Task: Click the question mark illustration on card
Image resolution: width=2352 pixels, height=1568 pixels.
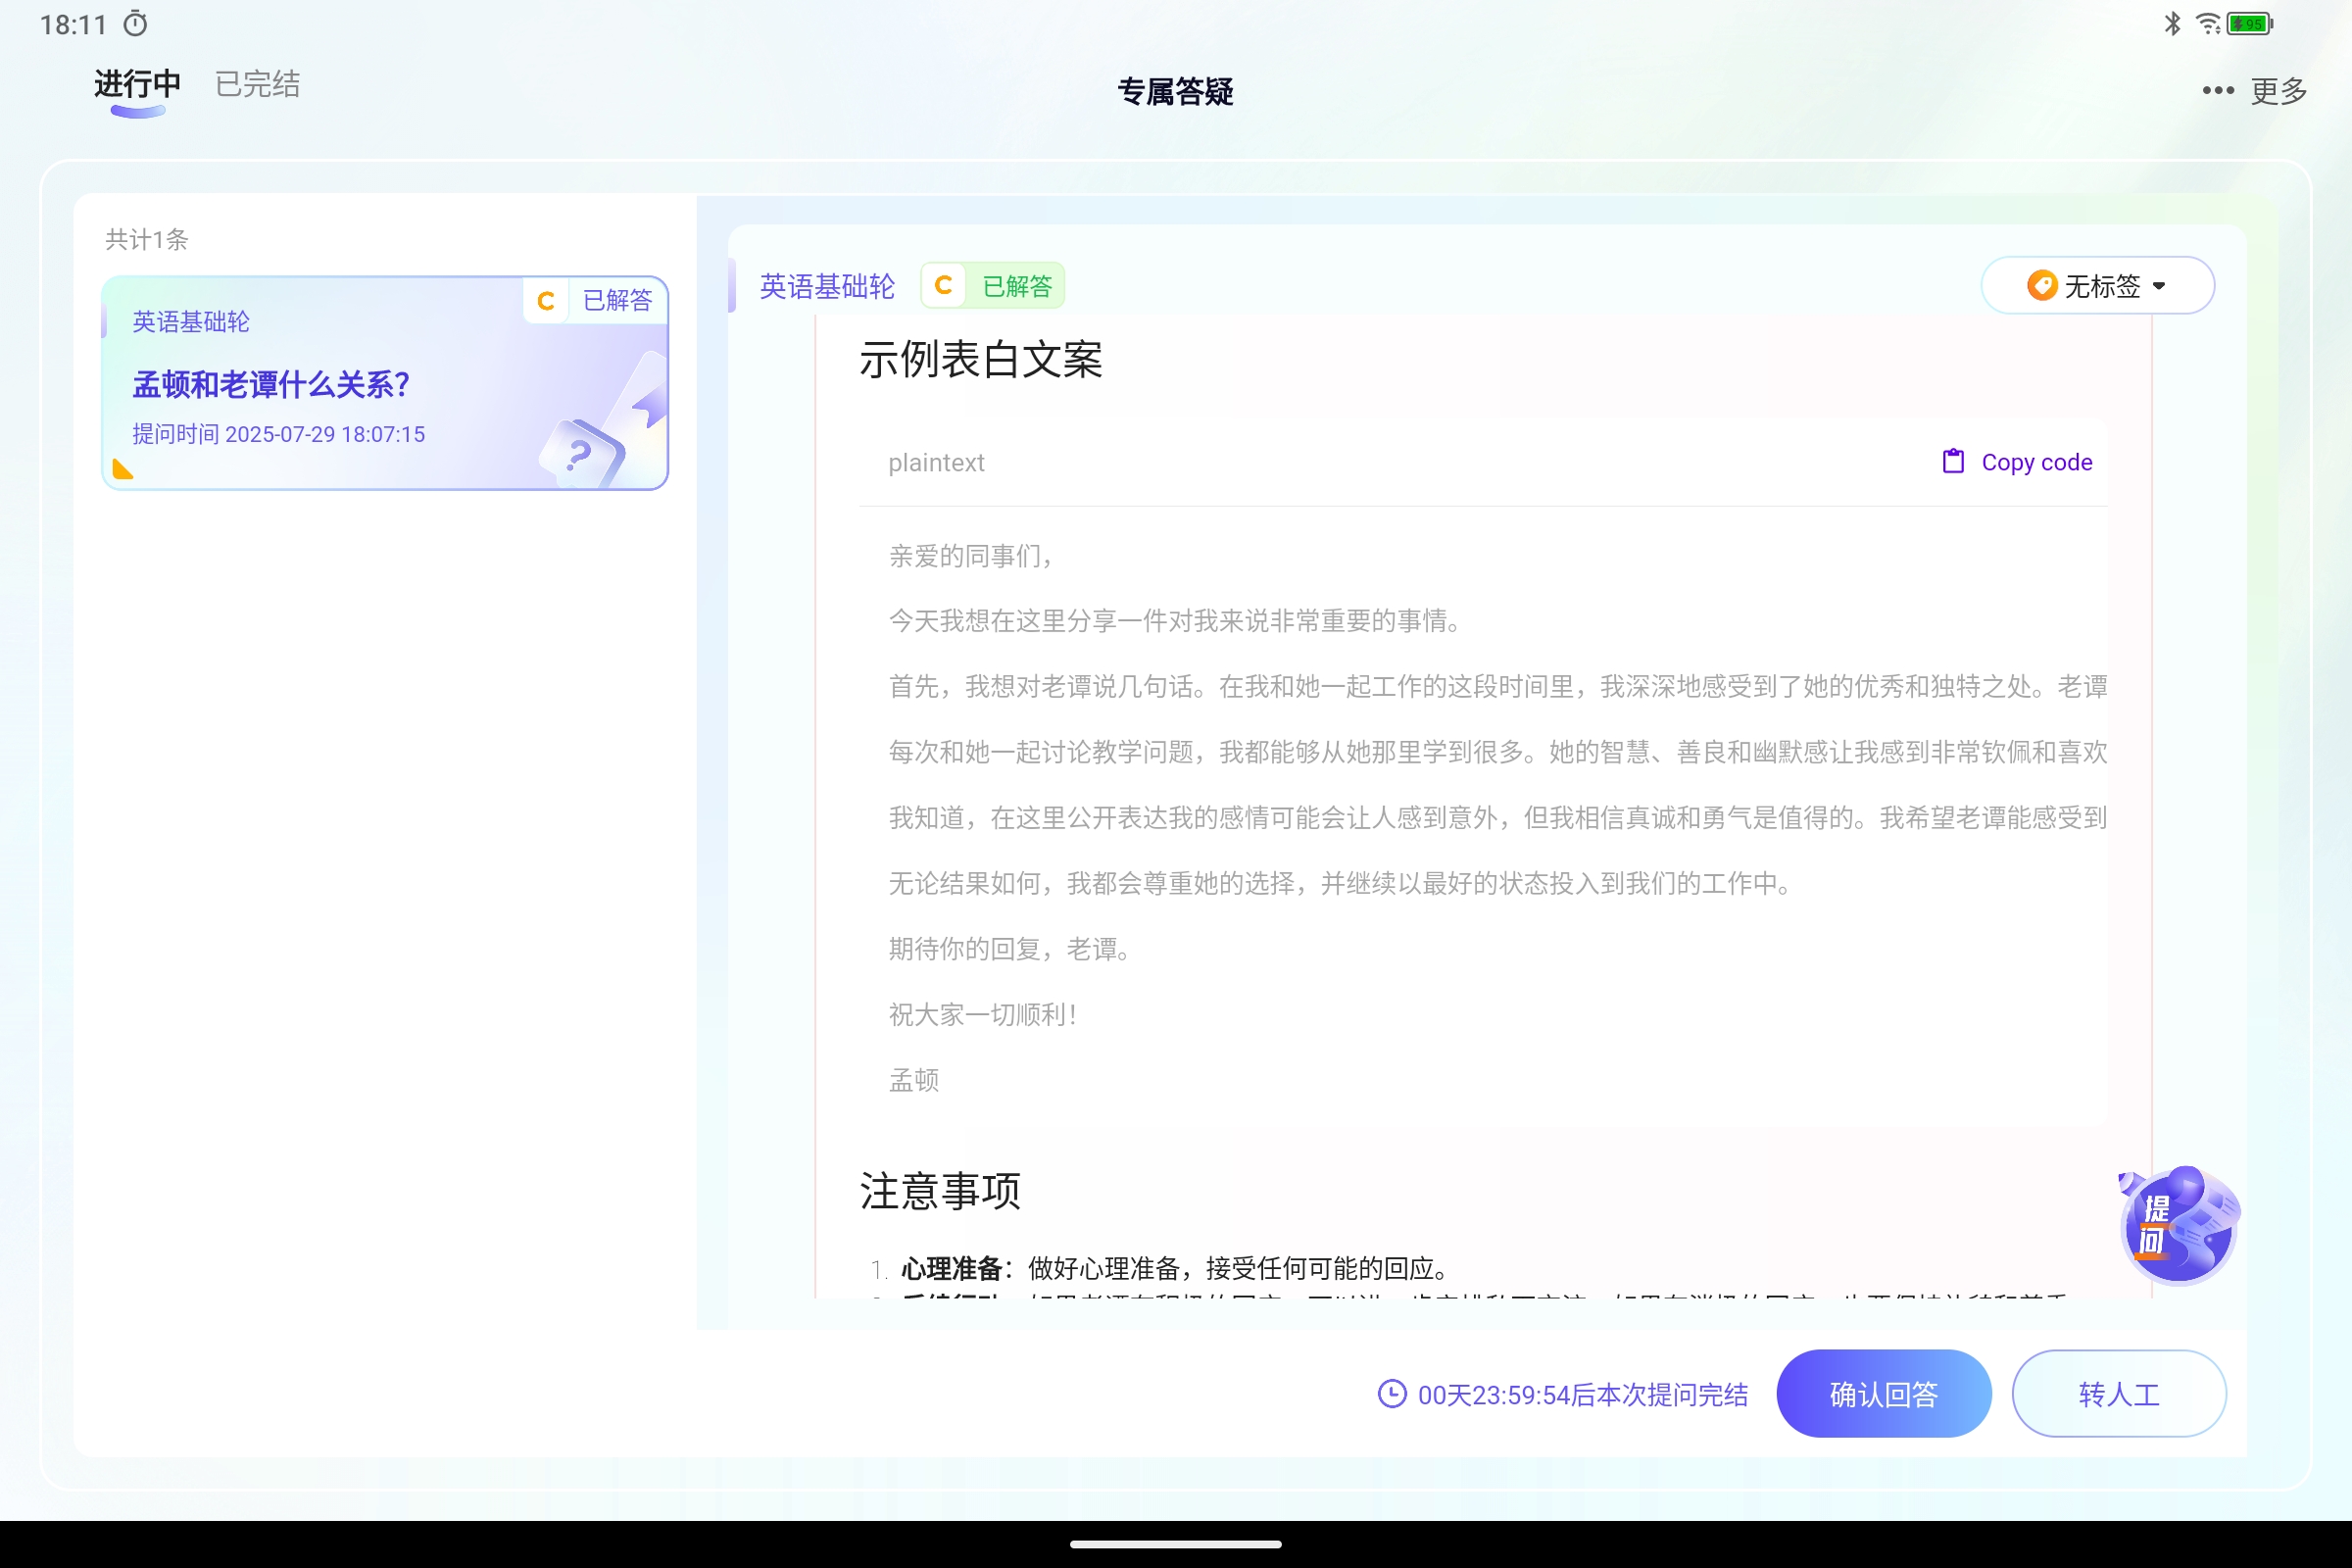Action: click(581, 453)
